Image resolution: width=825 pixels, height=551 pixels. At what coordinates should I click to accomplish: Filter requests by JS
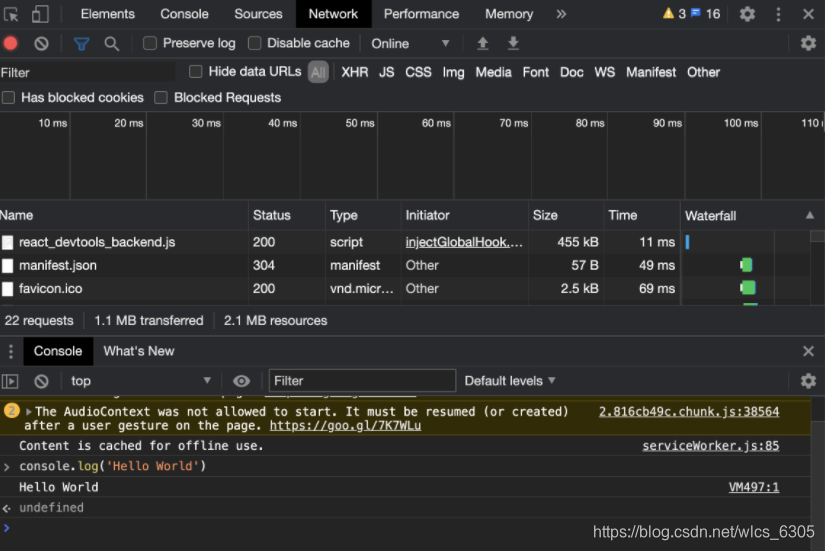[x=387, y=72]
